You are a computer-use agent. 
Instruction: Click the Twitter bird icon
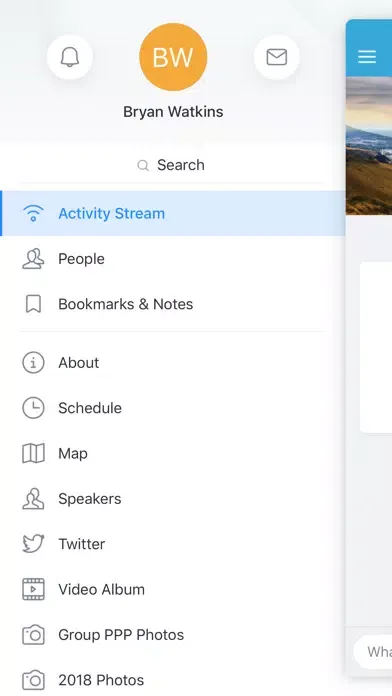tap(33, 544)
